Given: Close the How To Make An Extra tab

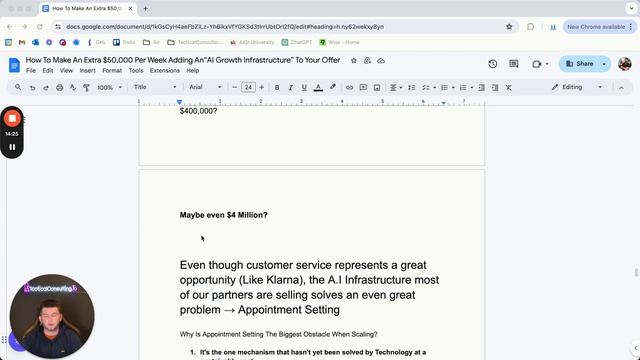Looking at the screenshot, I should 130,8.
